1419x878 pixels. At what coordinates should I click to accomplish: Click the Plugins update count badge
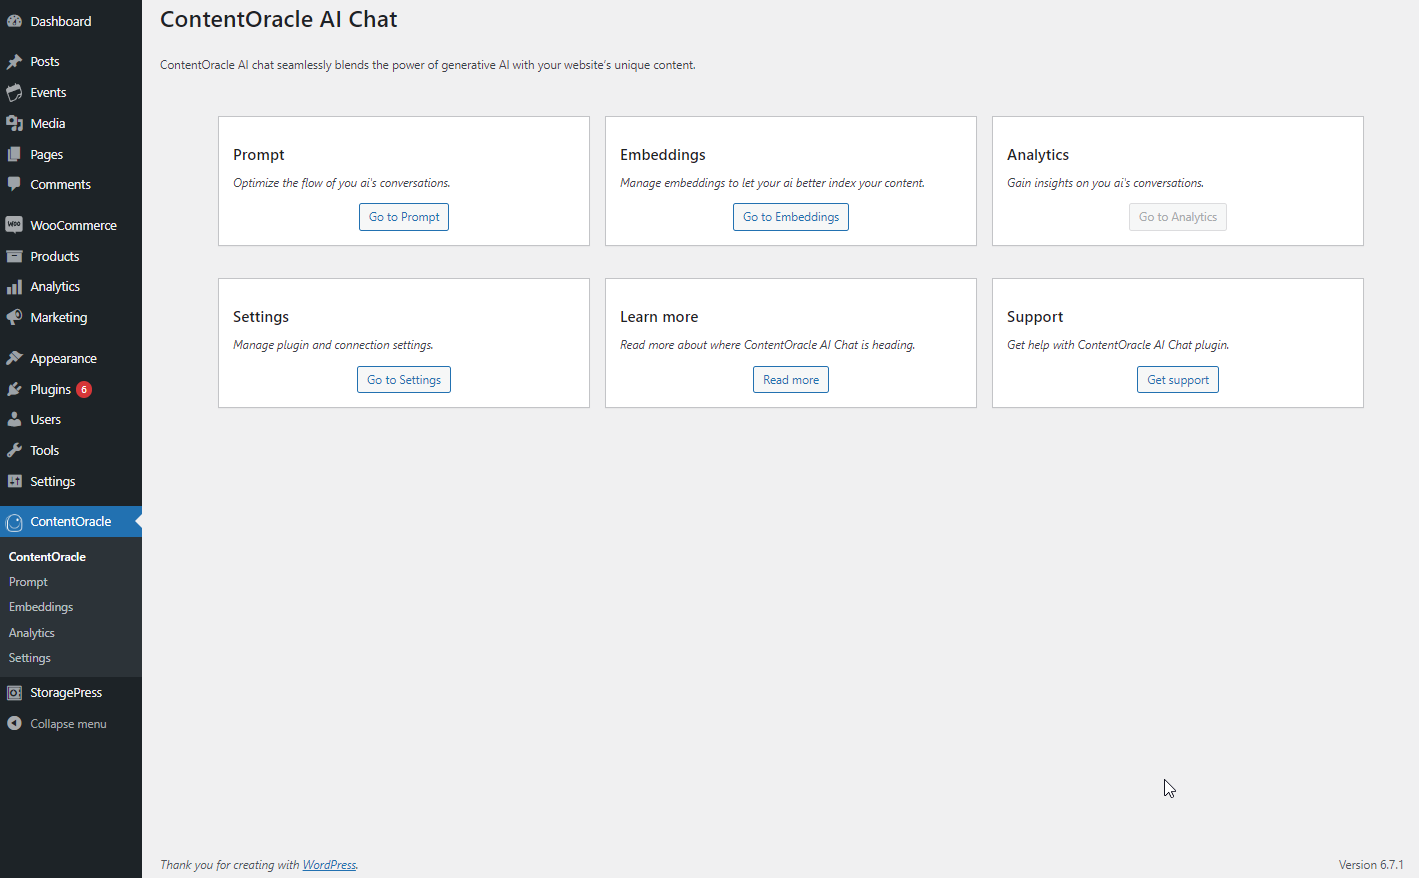click(x=84, y=389)
